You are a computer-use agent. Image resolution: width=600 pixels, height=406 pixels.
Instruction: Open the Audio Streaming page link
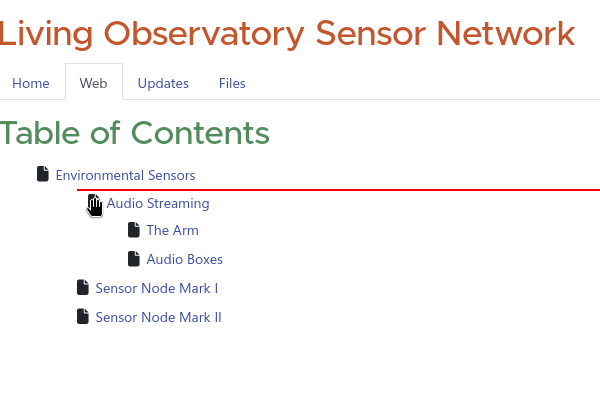(x=158, y=203)
